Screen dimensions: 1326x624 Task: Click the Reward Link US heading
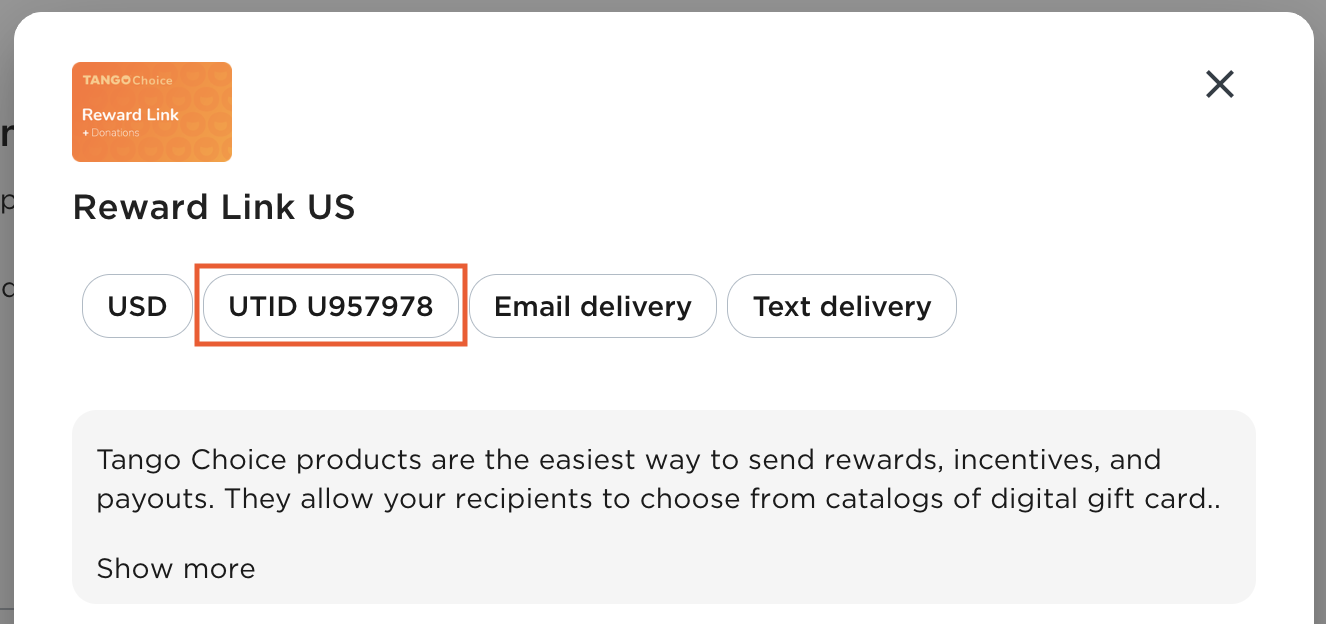click(x=214, y=207)
